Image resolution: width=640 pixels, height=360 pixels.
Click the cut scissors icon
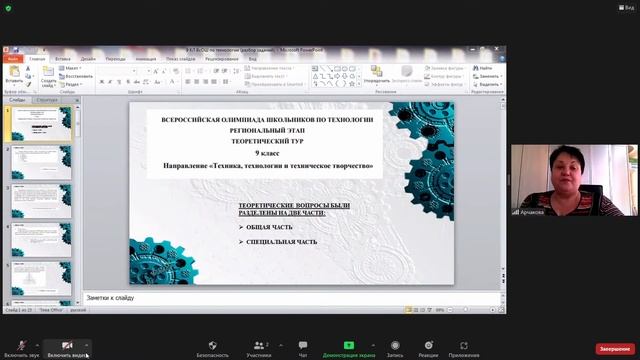[28, 69]
